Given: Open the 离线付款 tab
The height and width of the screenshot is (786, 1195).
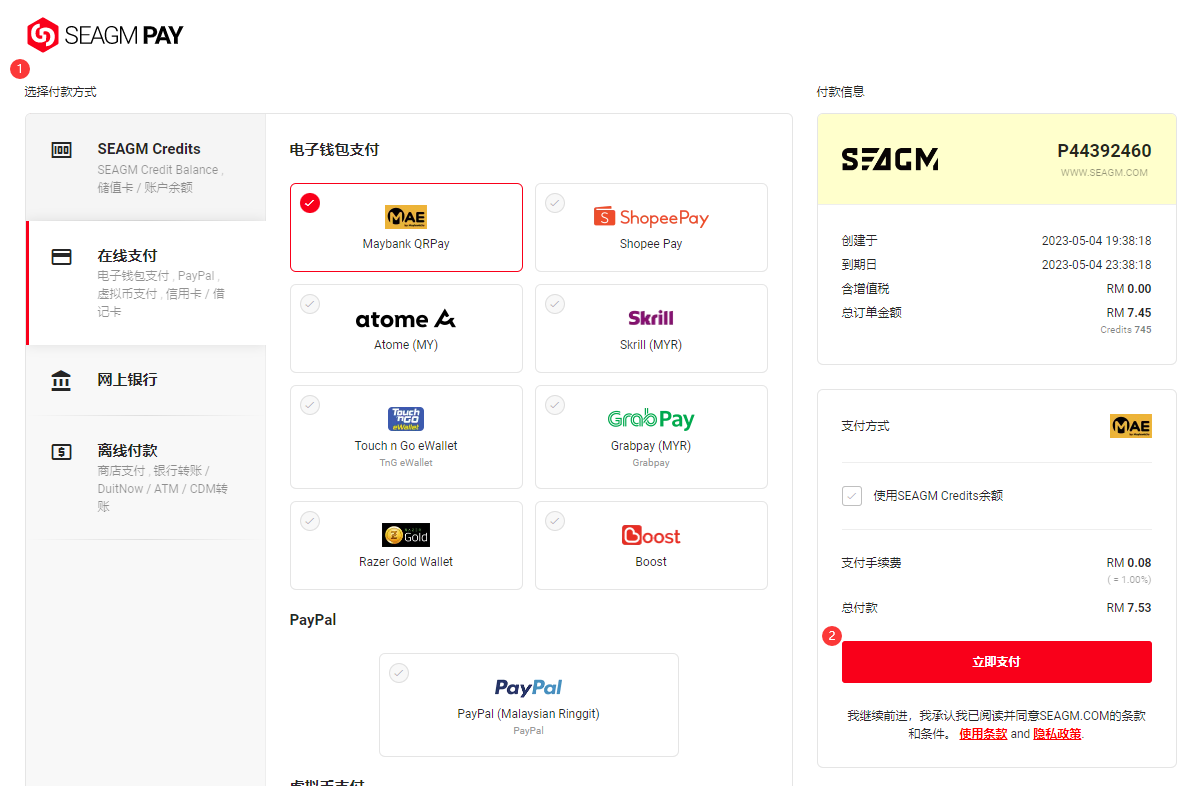Looking at the screenshot, I should [x=146, y=477].
